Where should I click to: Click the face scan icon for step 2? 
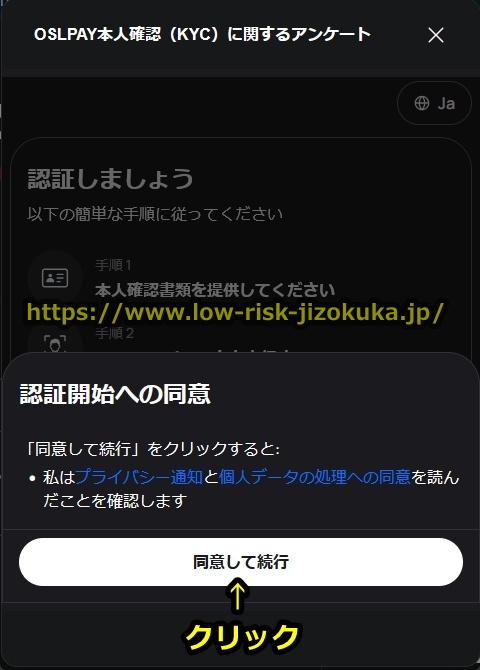pyautogui.click(x=55, y=343)
